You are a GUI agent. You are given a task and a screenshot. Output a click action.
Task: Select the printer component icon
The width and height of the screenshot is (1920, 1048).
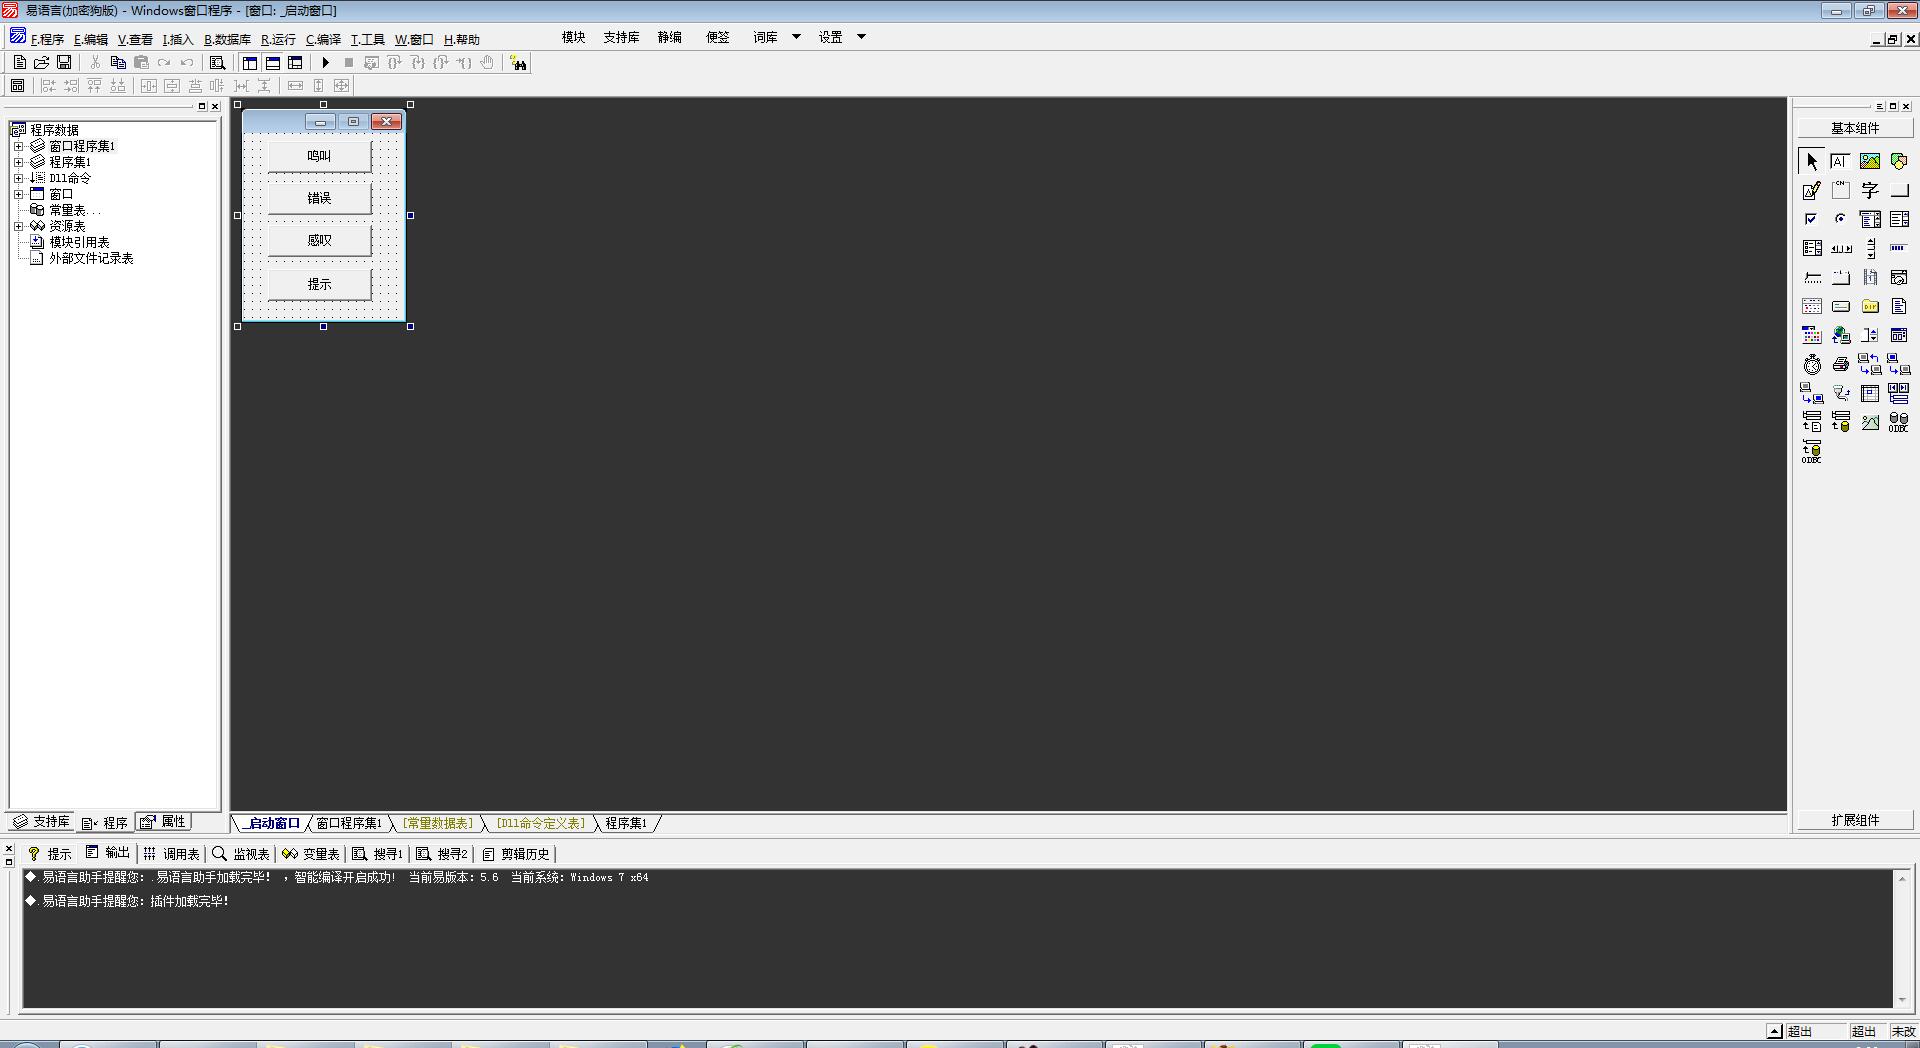pos(1841,364)
